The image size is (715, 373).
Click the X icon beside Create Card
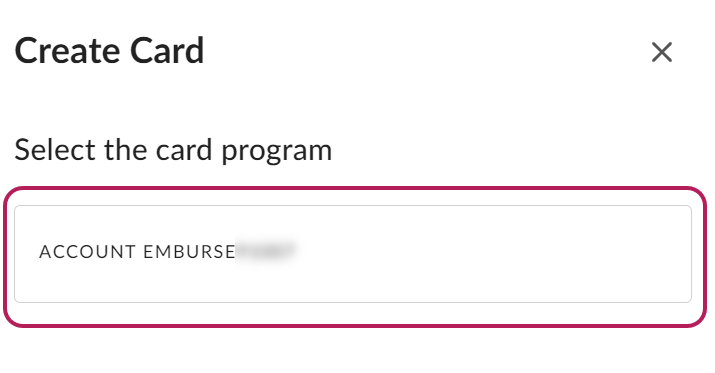click(x=662, y=52)
